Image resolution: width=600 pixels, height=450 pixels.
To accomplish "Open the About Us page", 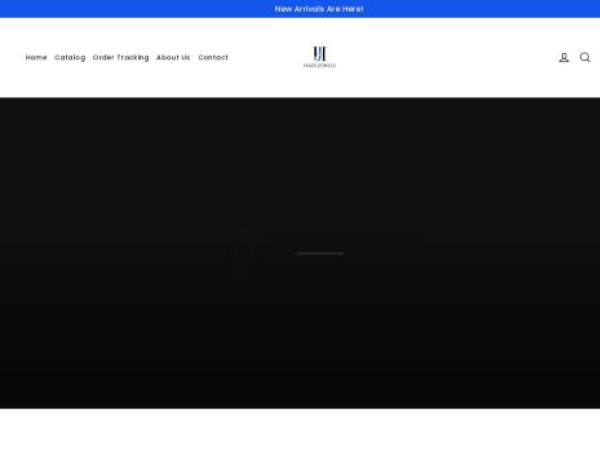I will click(x=173, y=58).
